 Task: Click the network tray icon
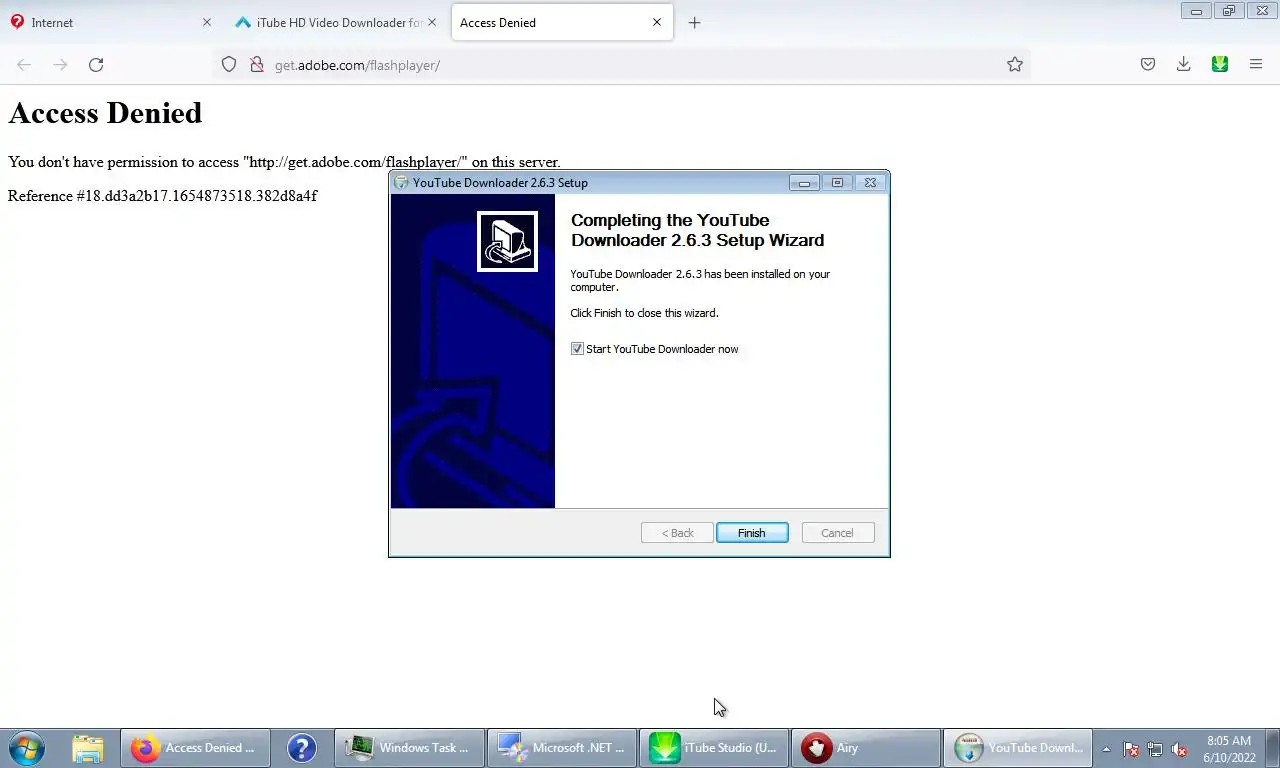[x=1155, y=749]
